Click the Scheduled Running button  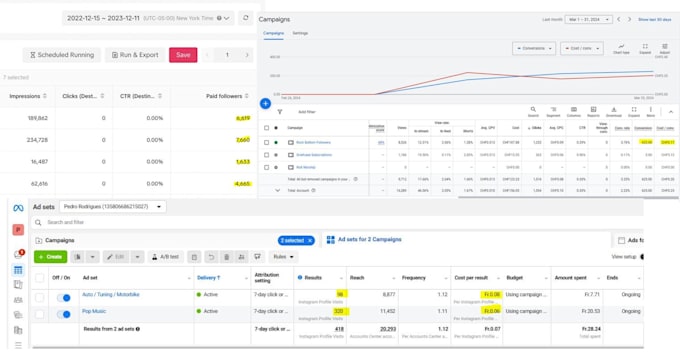point(62,55)
